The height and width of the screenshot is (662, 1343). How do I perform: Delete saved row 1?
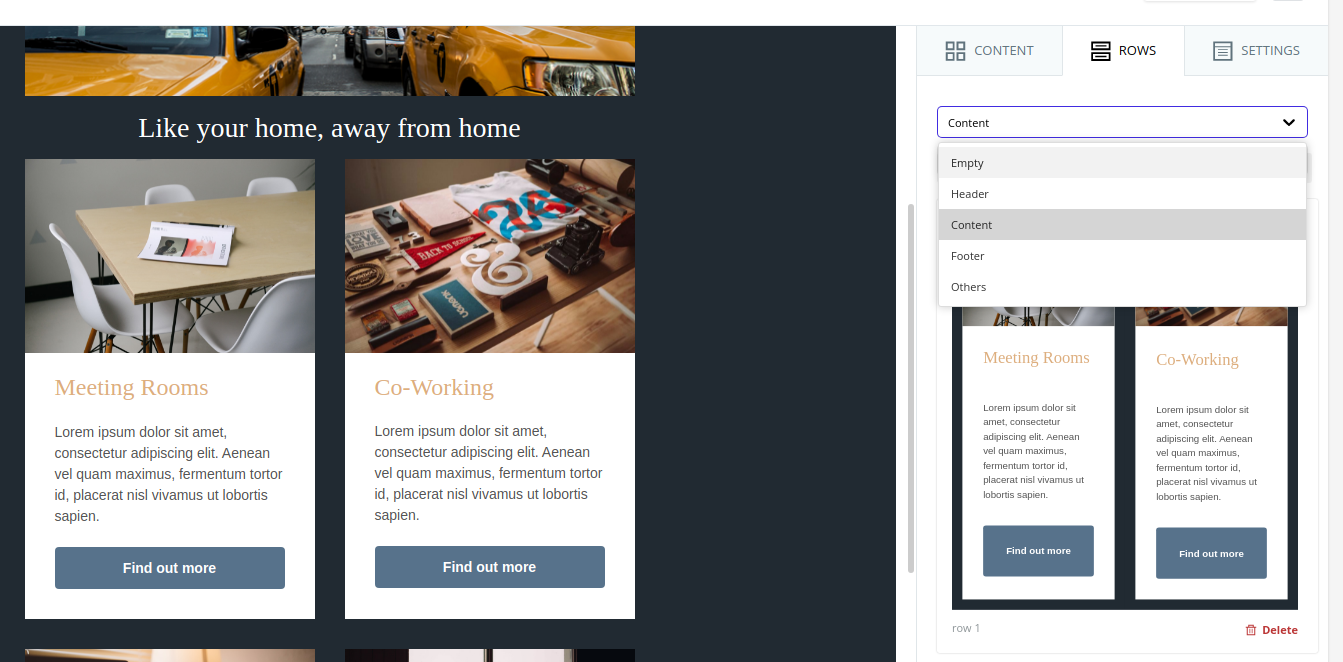(1271, 630)
